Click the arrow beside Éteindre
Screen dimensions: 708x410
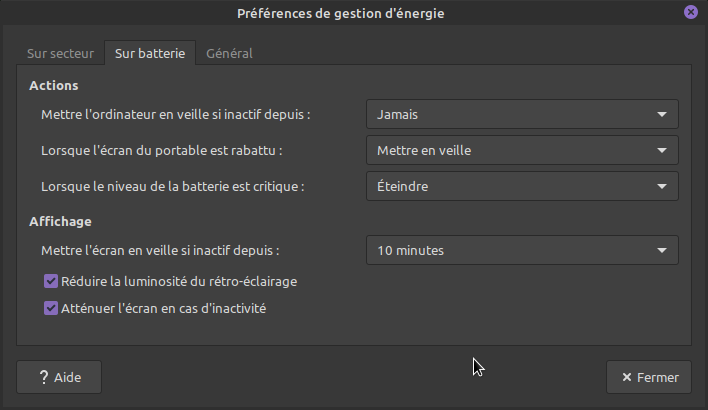[x=662, y=186]
